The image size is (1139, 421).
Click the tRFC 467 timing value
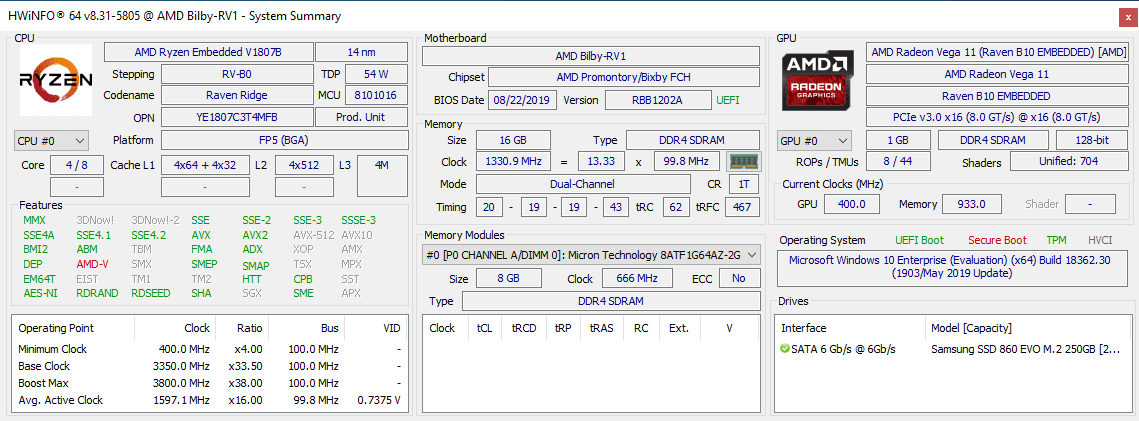tap(742, 208)
